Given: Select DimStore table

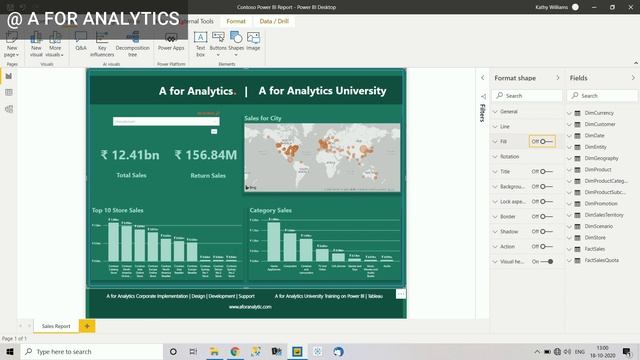Looking at the screenshot, I should pyautogui.click(x=595, y=238).
